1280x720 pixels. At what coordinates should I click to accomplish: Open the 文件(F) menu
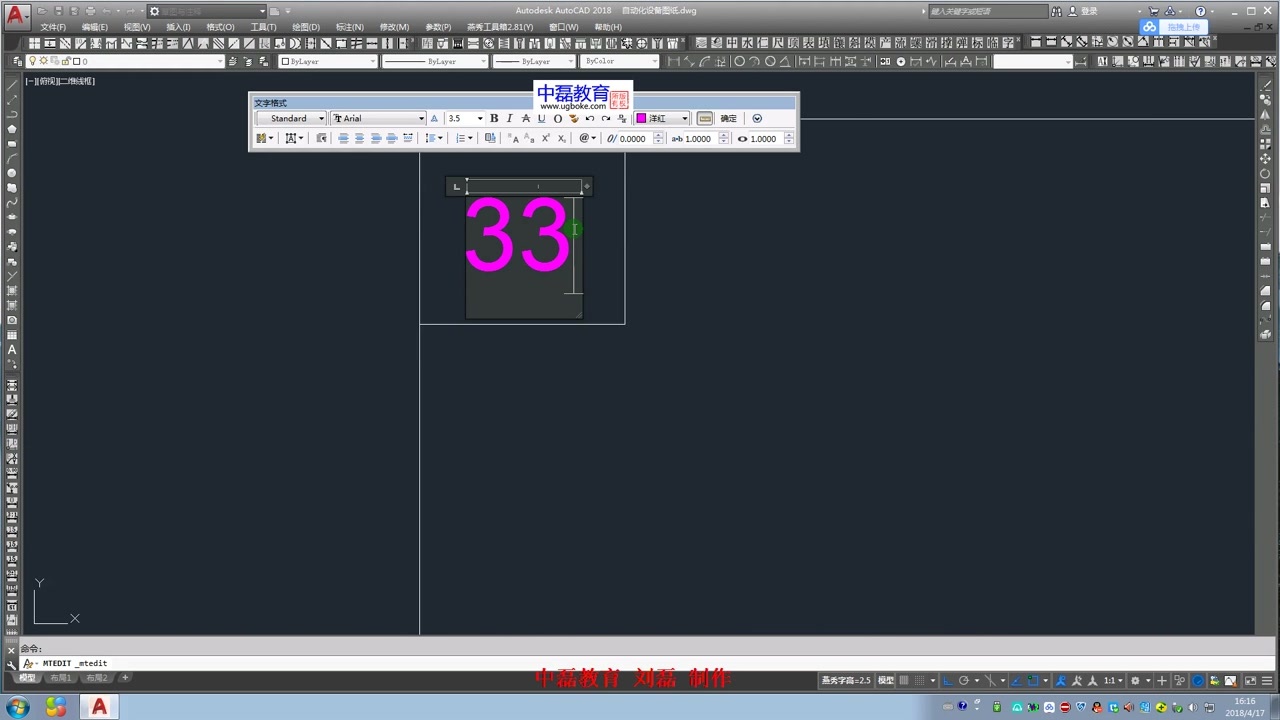pos(53,27)
